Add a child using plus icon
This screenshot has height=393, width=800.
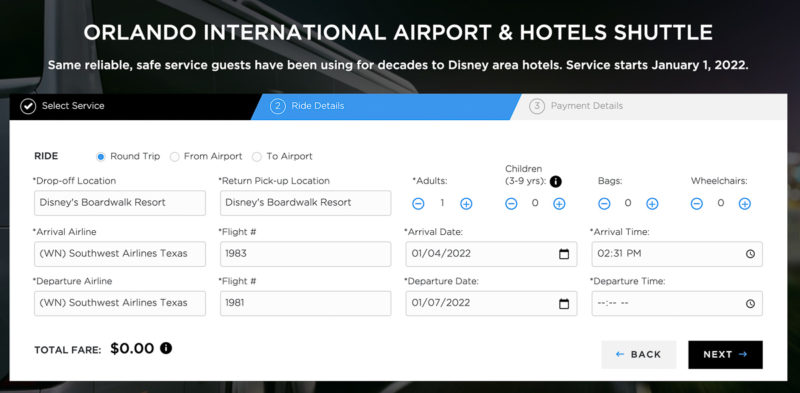(559, 204)
